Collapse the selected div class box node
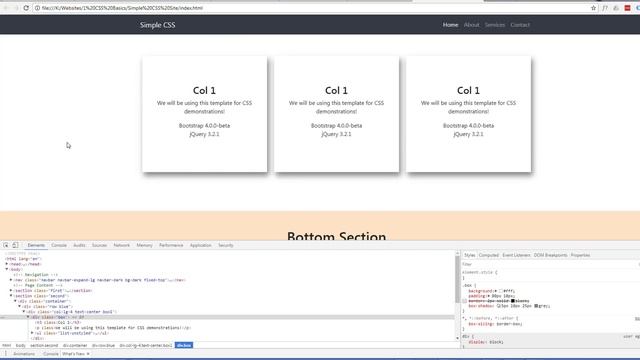This screenshot has height=360, width=640. point(28,317)
